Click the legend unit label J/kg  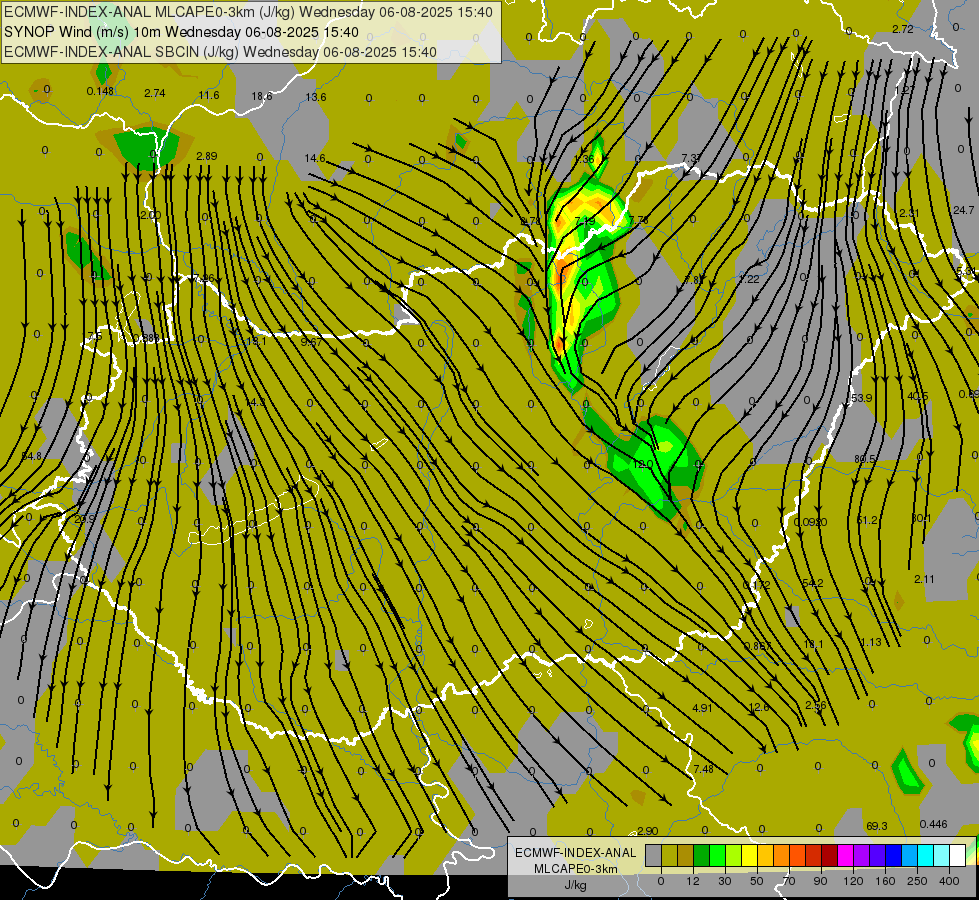pos(575,885)
